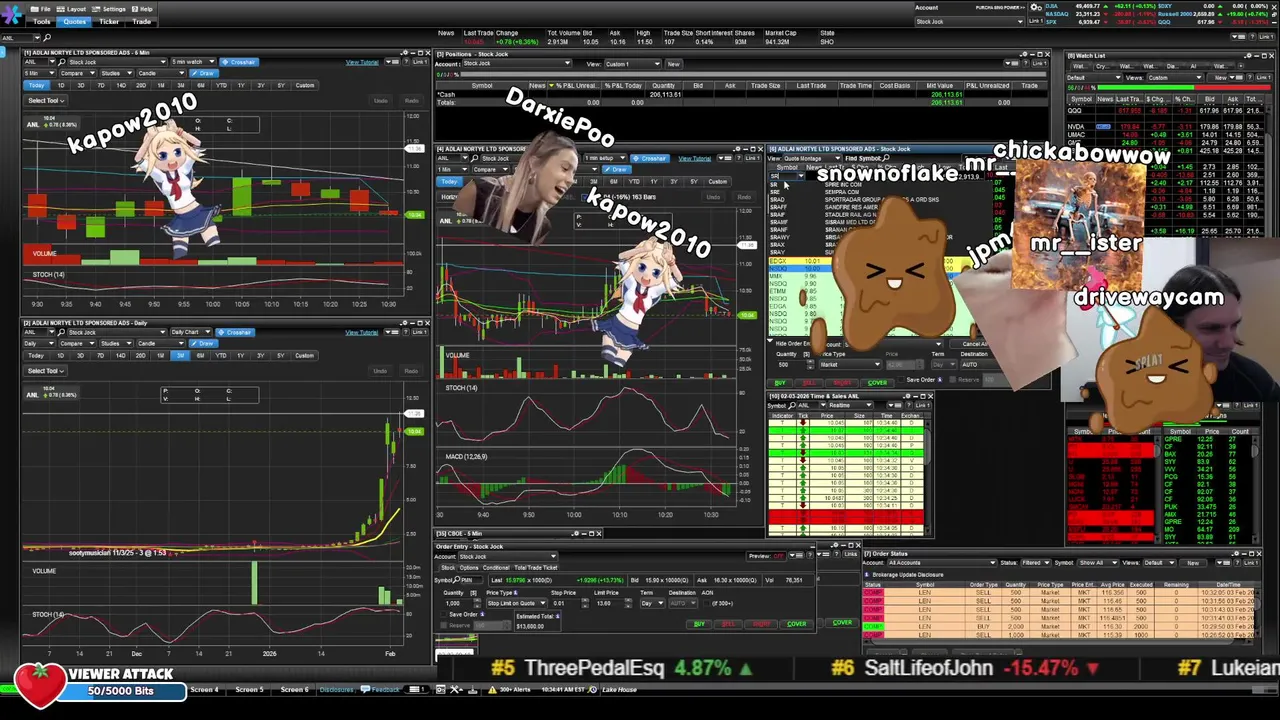1280x720 pixels.
Task: Open the Layout menu
Action: (70, 9)
